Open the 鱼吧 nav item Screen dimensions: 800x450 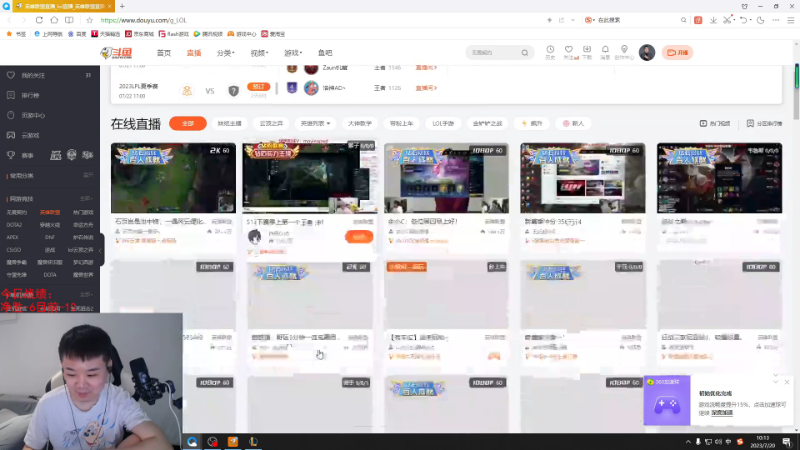pyautogui.click(x=325, y=53)
